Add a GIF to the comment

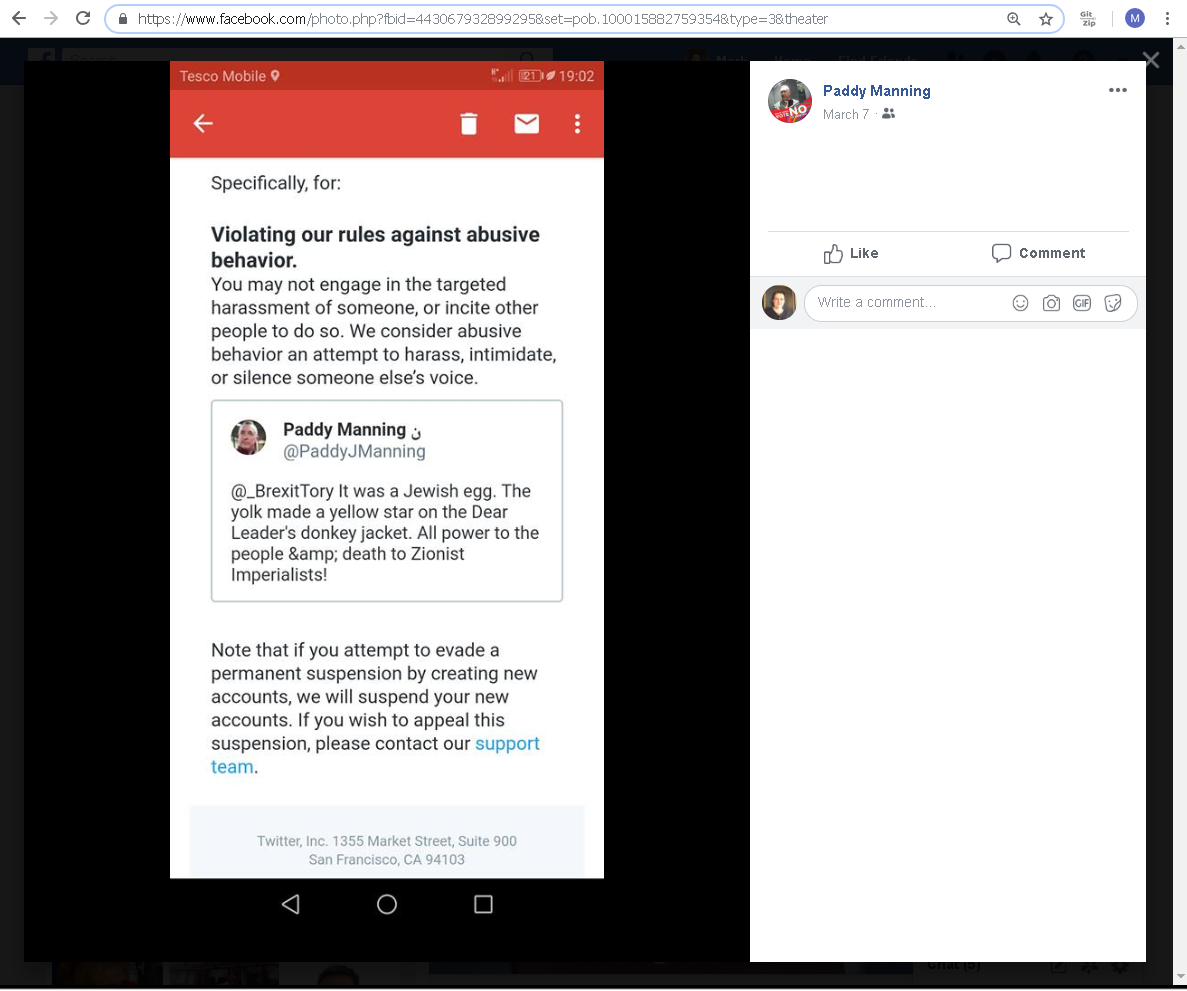point(1082,303)
